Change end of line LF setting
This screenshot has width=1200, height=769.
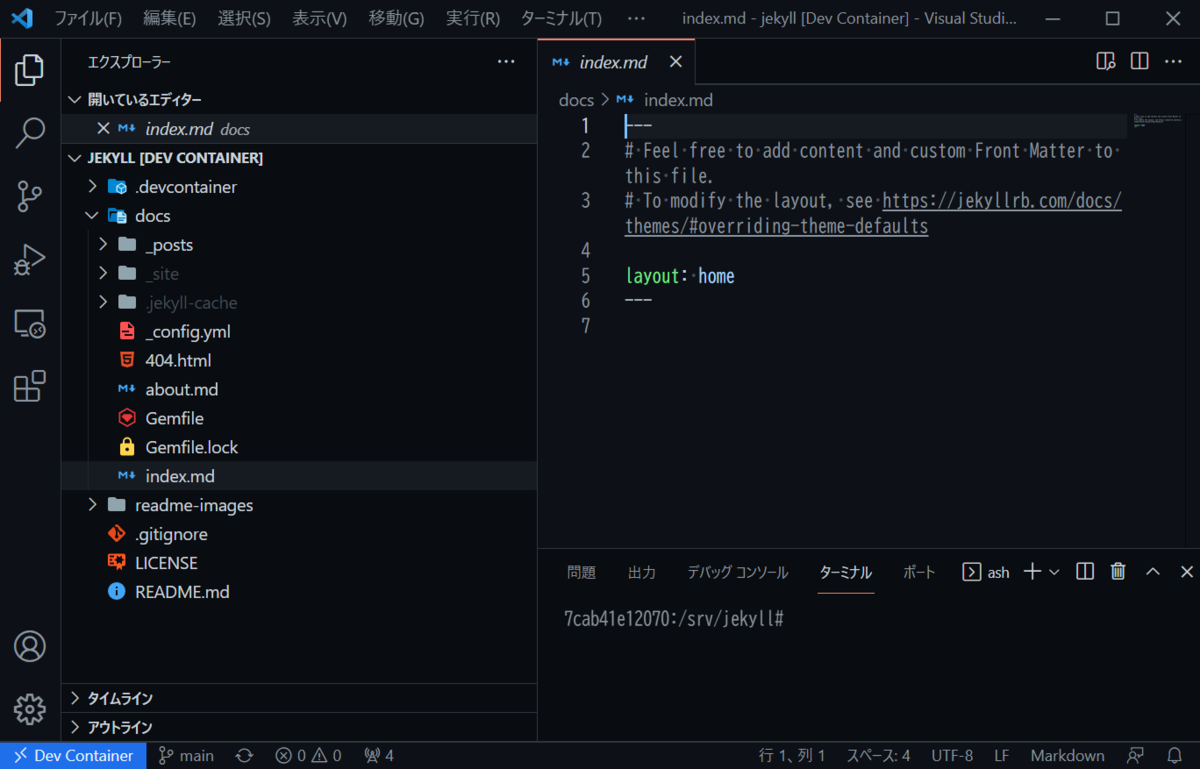tap(1001, 756)
